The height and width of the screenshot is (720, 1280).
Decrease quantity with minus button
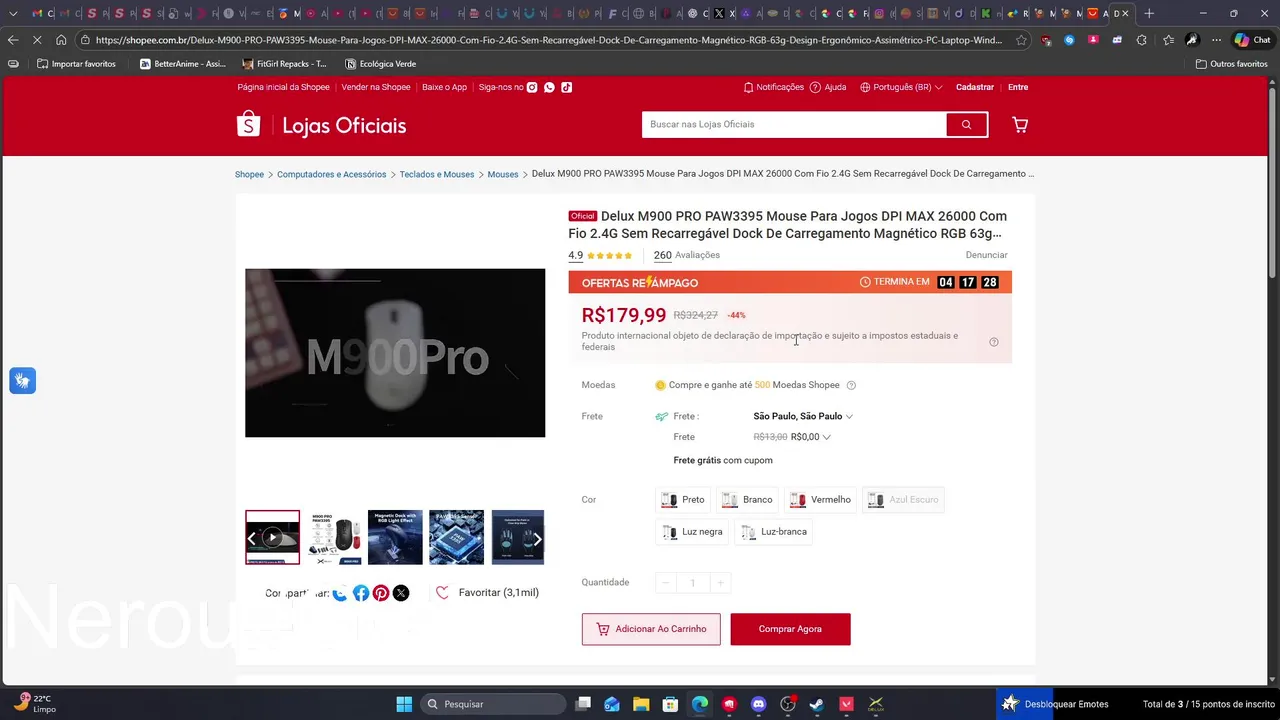pos(665,583)
